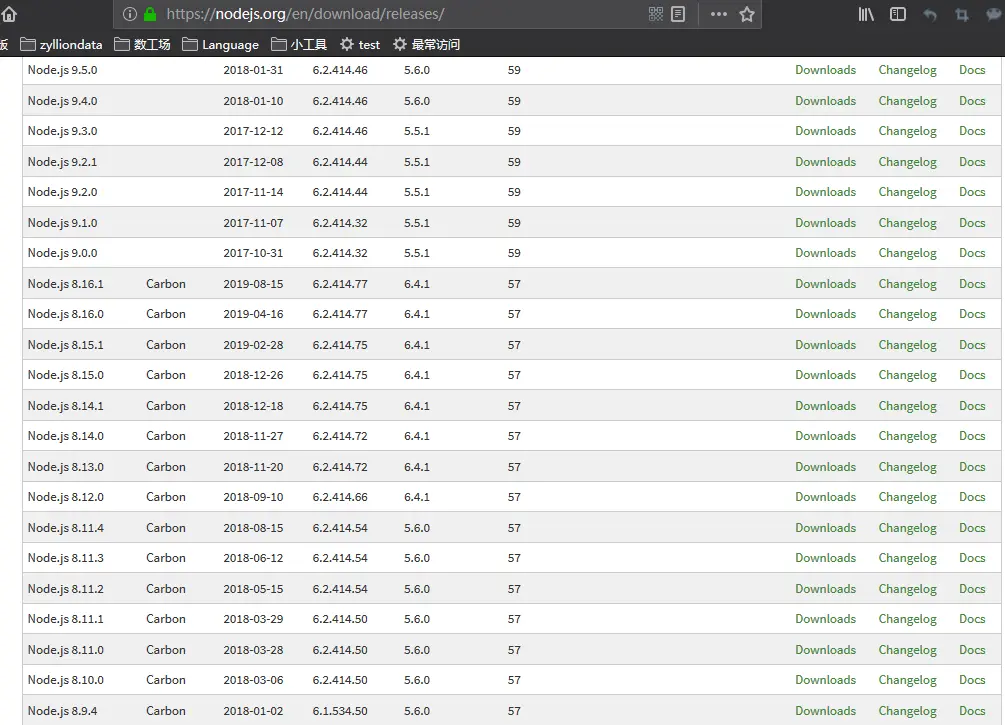Open Downloads for Node.js 8.13.0
Screen dimensions: 1005x725
pyautogui.click(x=826, y=467)
